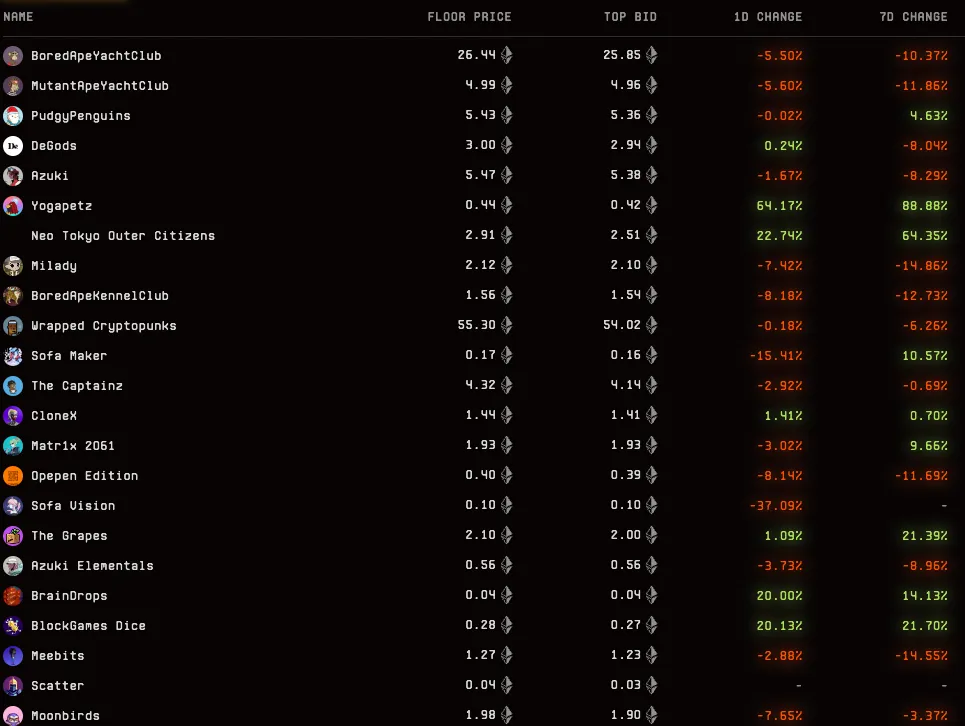The height and width of the screenshot is (726, 965).
Task: Open the BoredApeYachtClub collection avatar
Action: [13, 56]
